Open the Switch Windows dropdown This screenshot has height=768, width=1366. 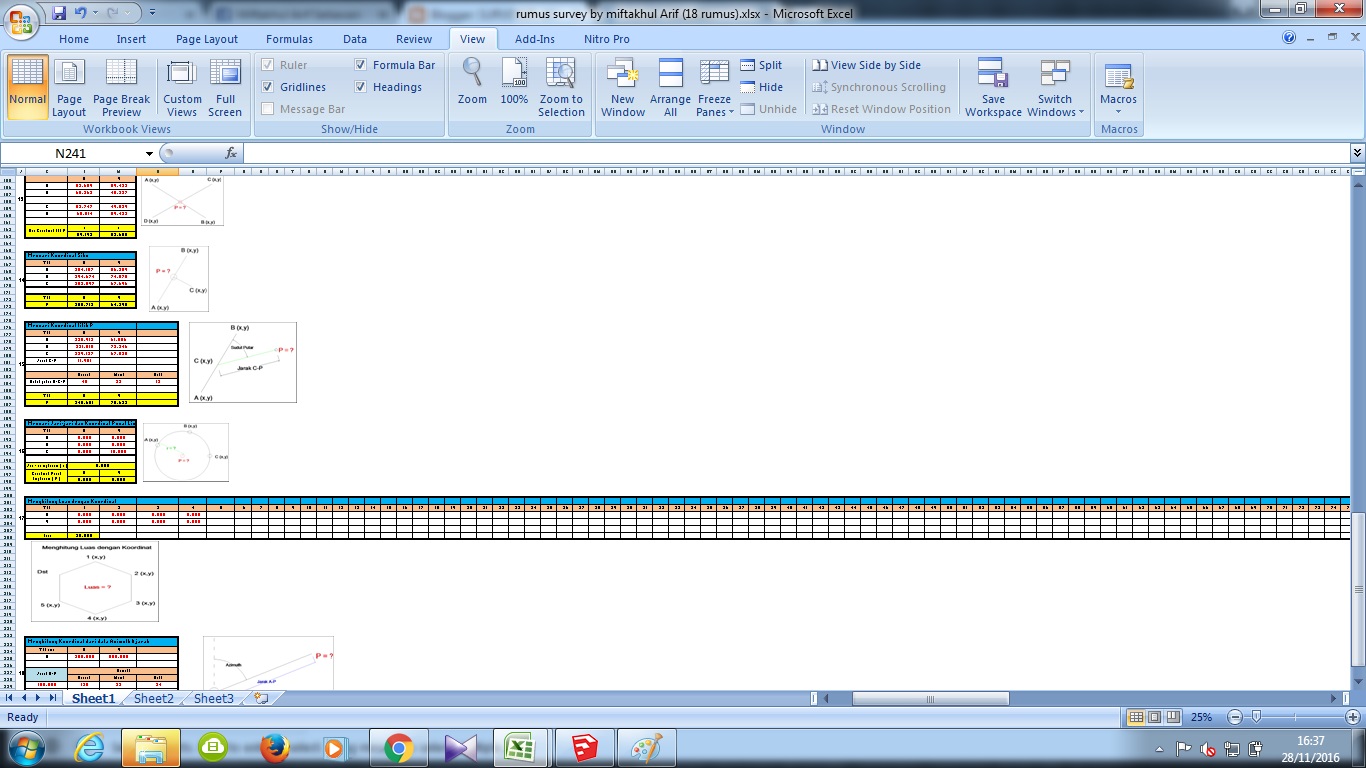[x=1054, y=88]
